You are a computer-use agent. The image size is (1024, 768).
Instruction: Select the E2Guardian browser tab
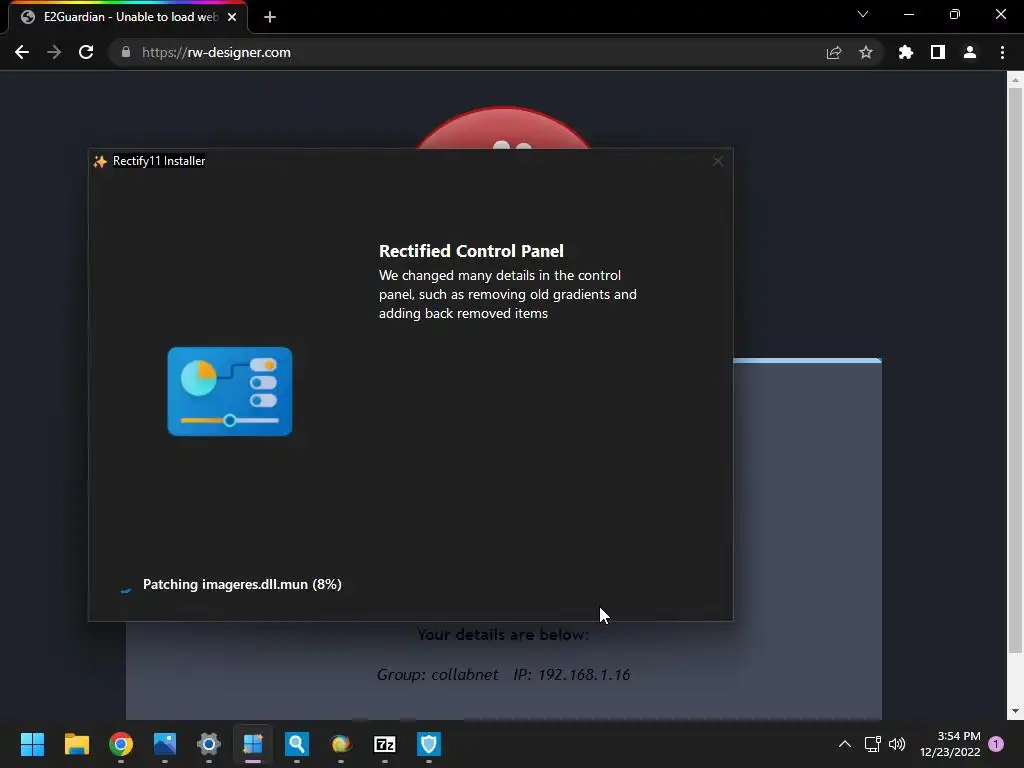tap(127, 17)
